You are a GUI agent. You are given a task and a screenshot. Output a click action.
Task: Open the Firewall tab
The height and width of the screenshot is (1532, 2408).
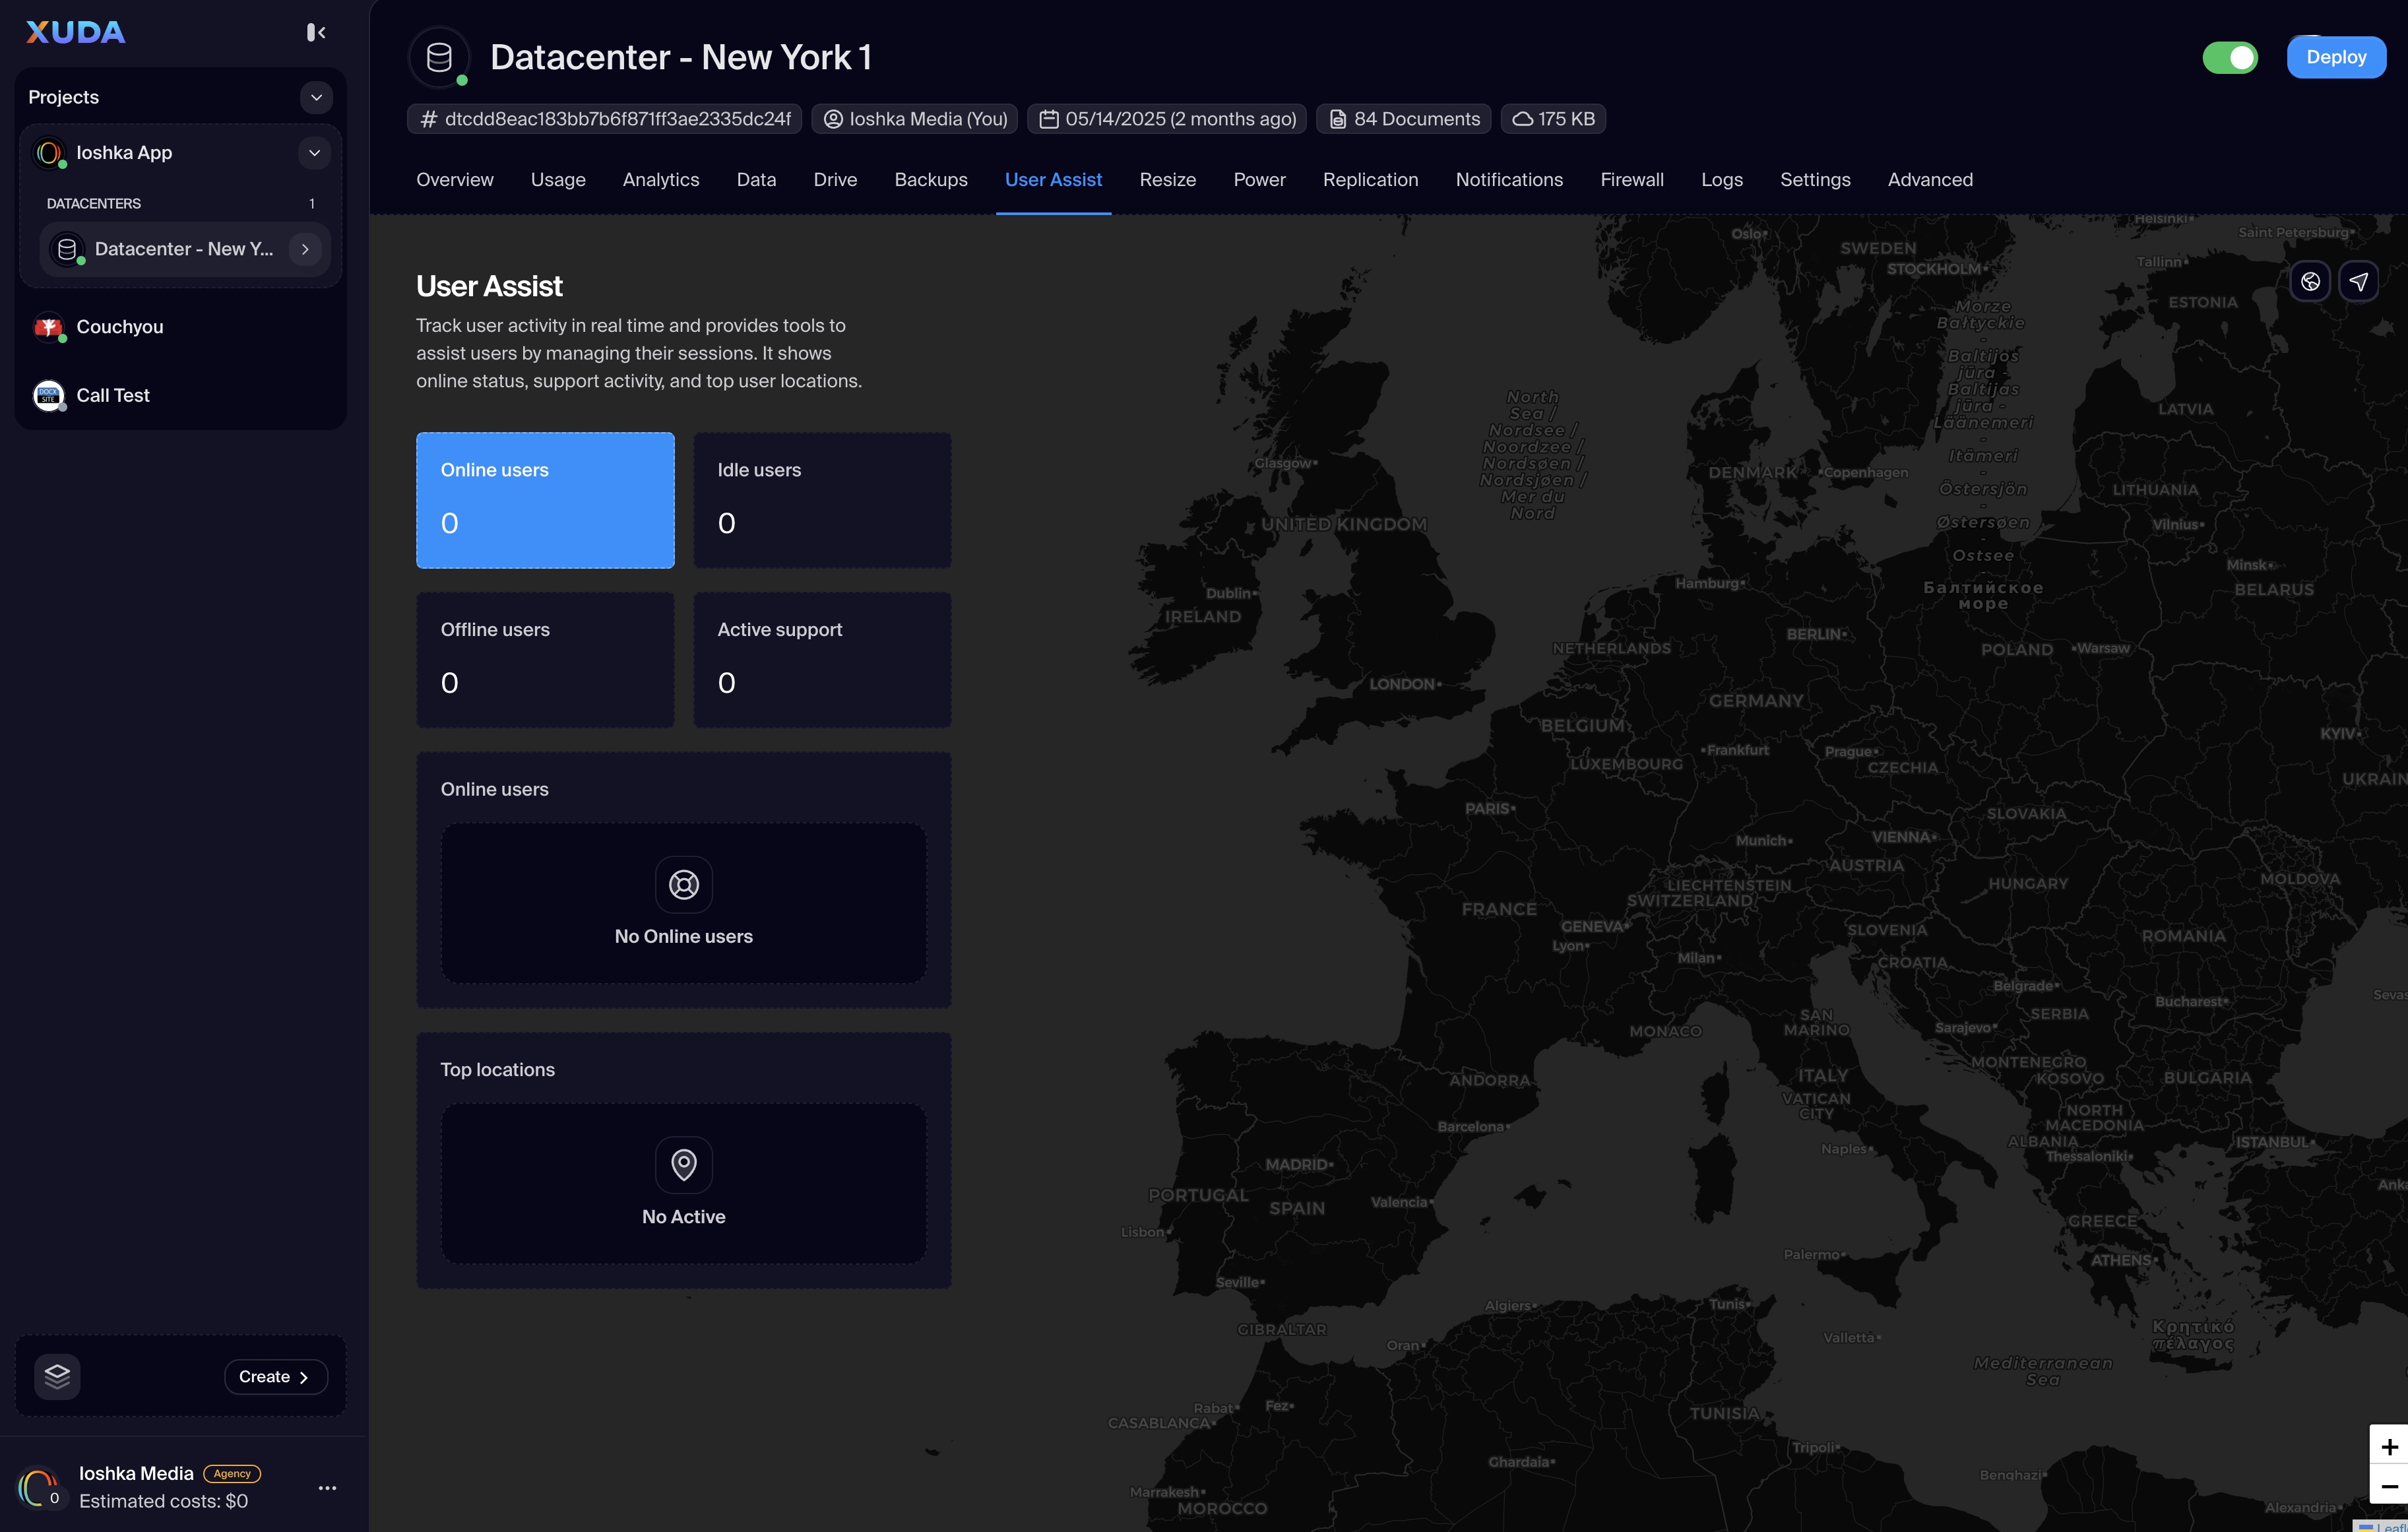tap(1631, 180)
